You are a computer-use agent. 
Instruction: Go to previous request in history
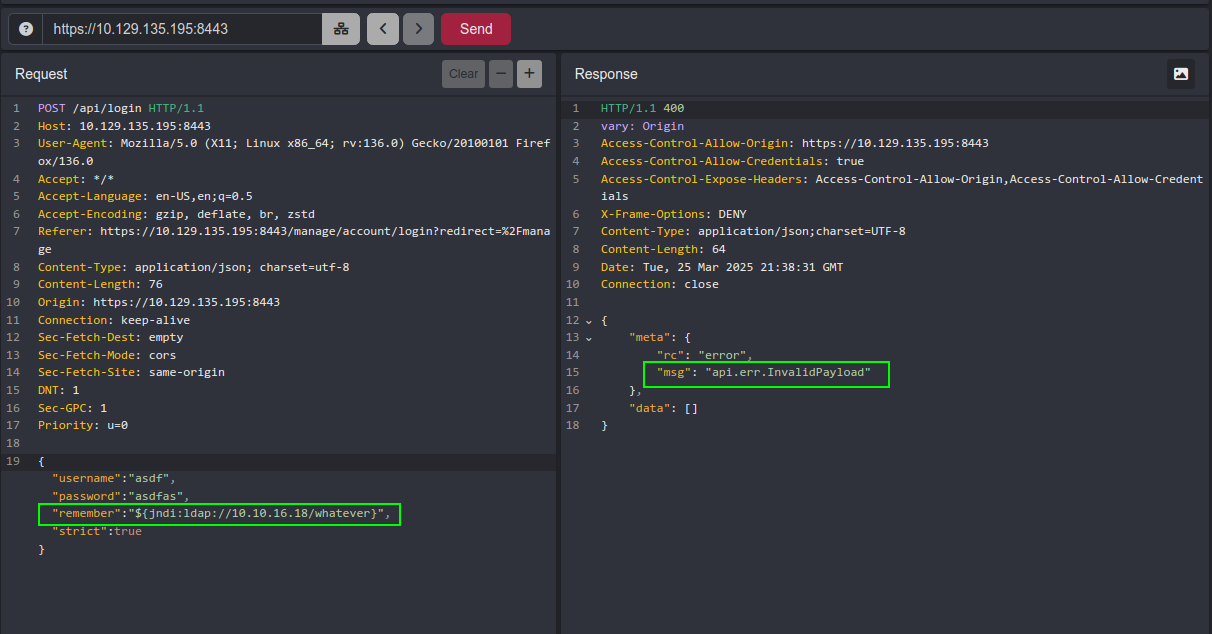coord(383,29)
